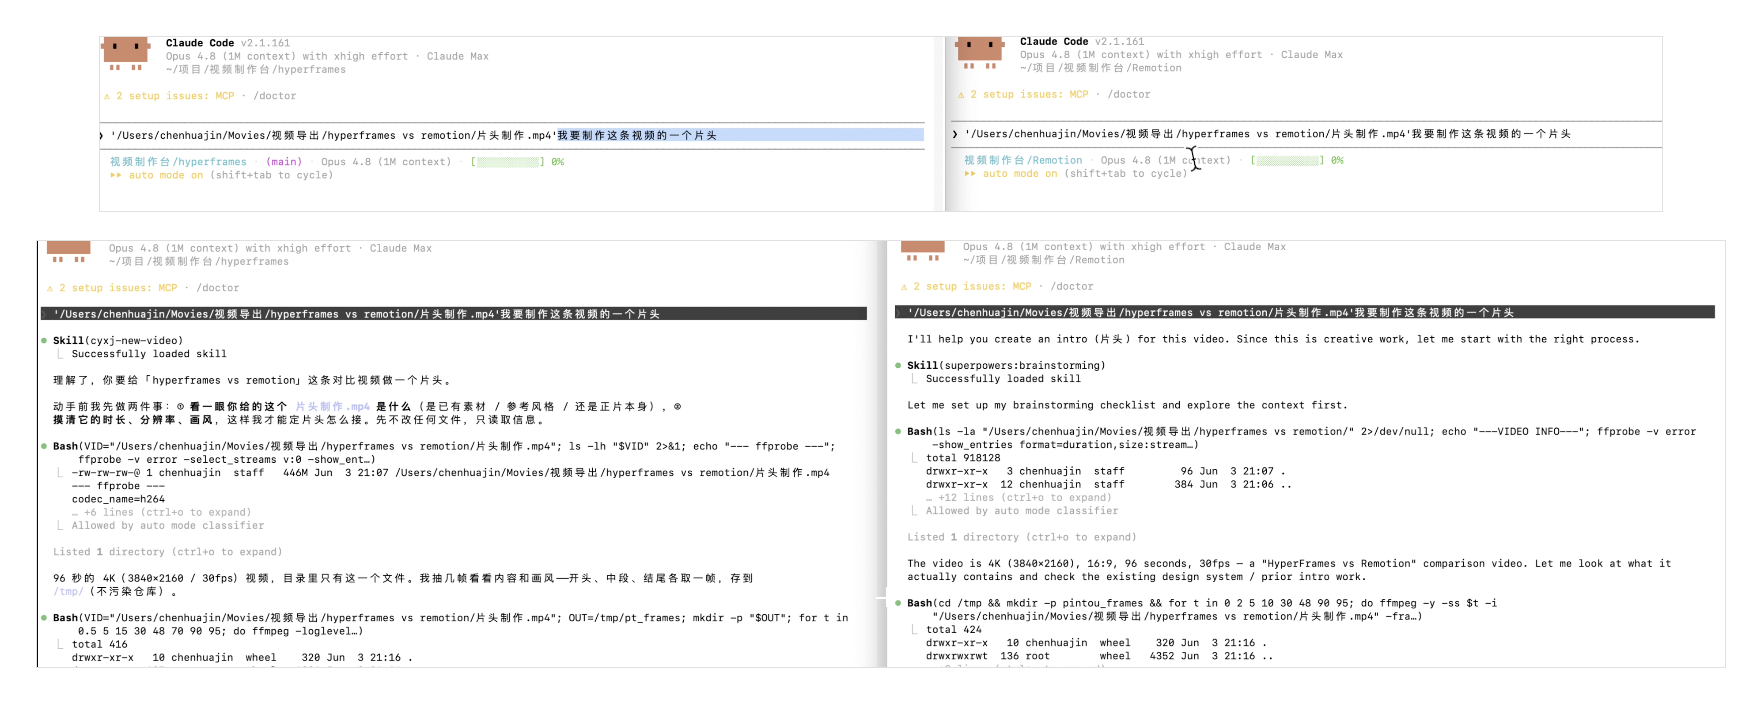Click 'The video is 4K (3840×2160)' summary line
Screen dimensions: 1762x704
(1289, 564)
